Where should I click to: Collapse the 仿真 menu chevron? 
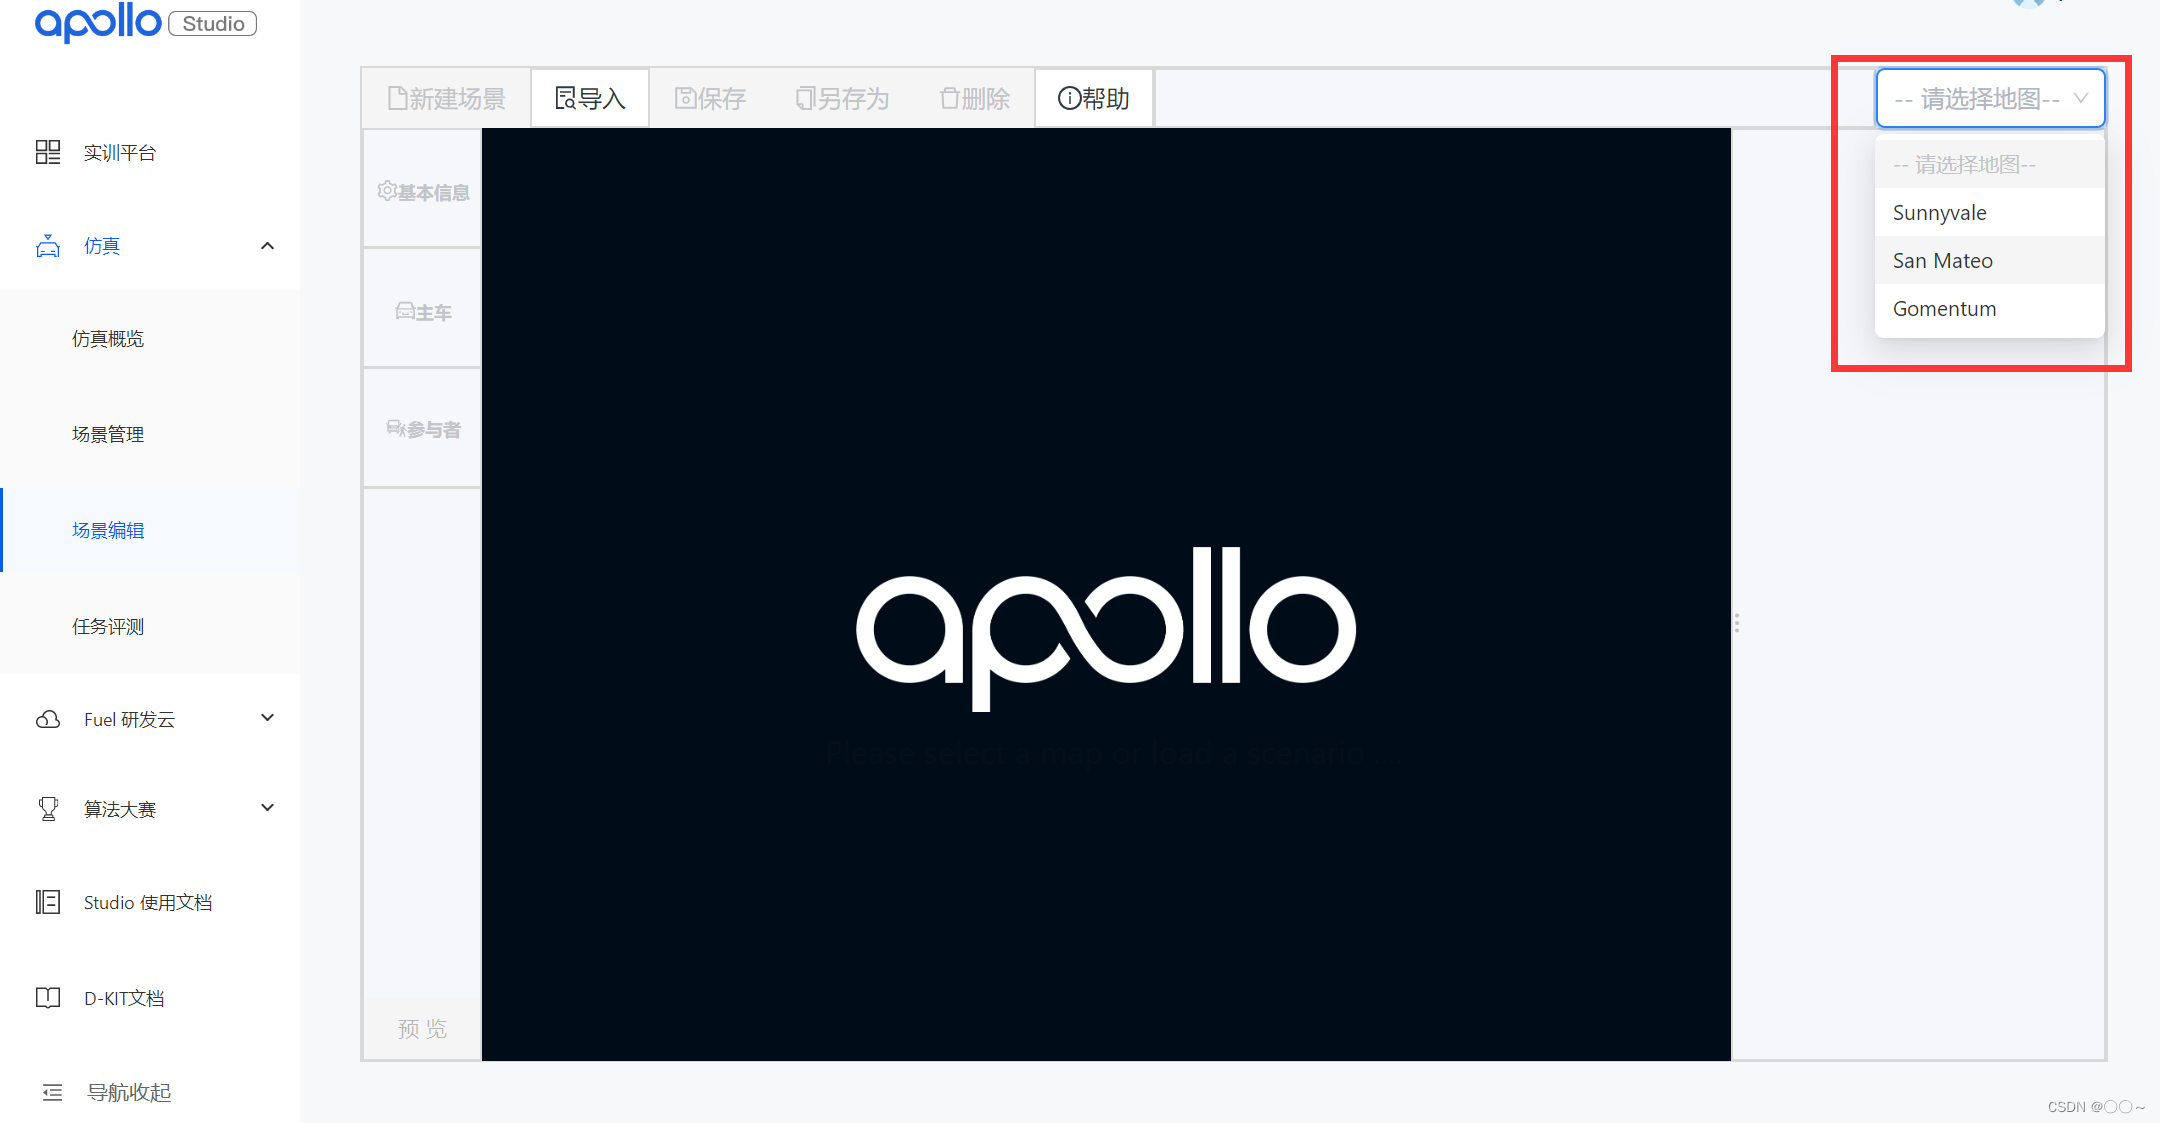pyautogui.click(x=267, y=246)
